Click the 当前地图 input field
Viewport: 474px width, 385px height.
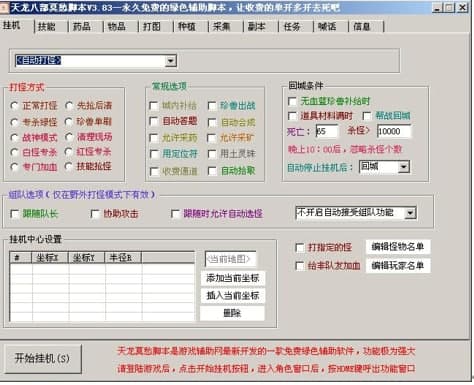pyautogui.click(x=230, y=259)
